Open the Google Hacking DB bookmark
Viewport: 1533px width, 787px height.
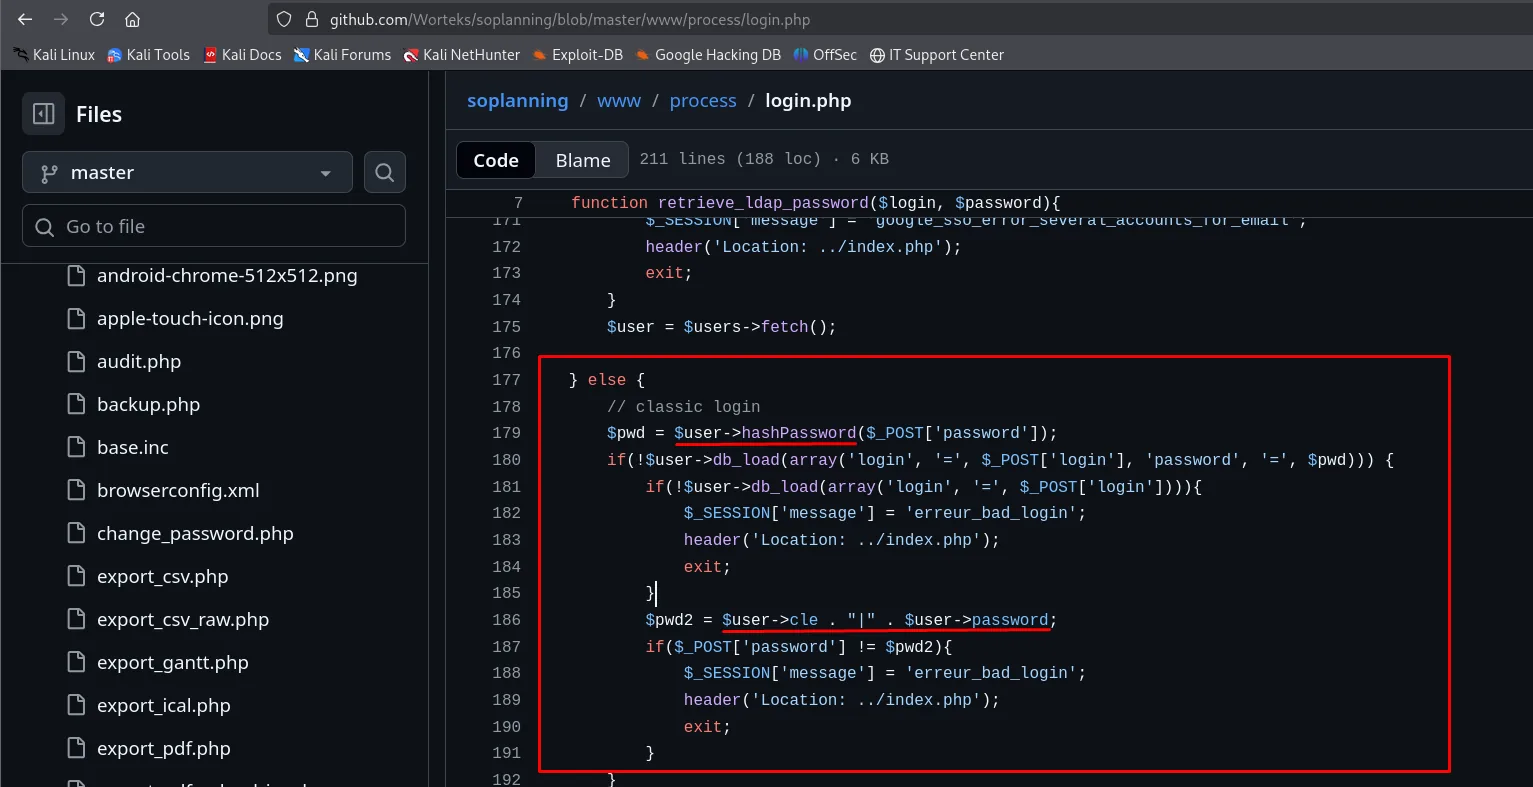708,55
